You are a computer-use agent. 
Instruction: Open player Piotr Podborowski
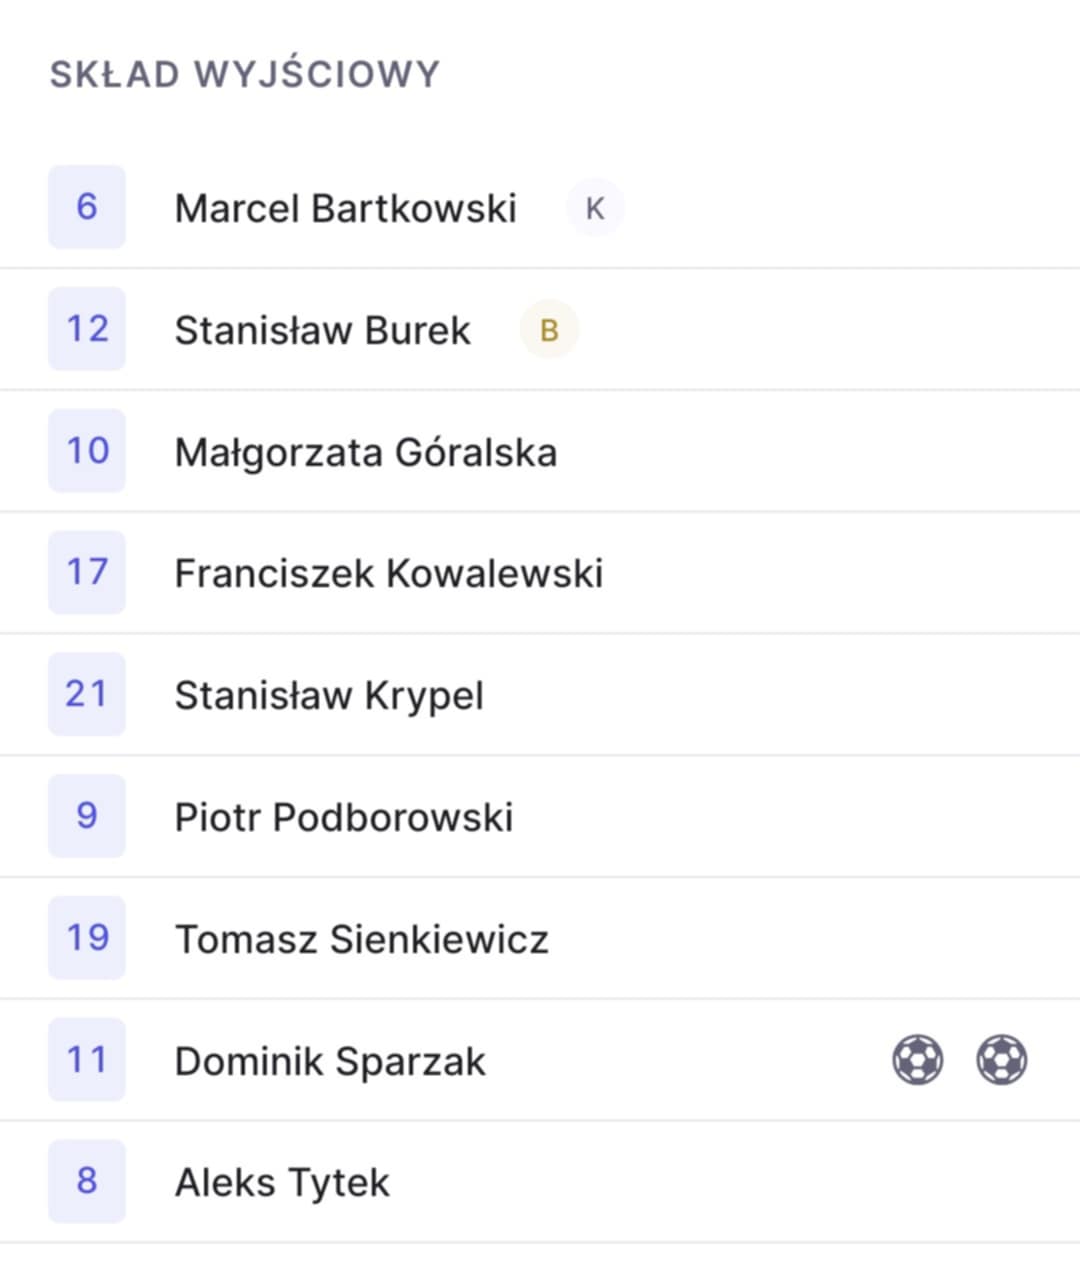click(x=344, y=817)
